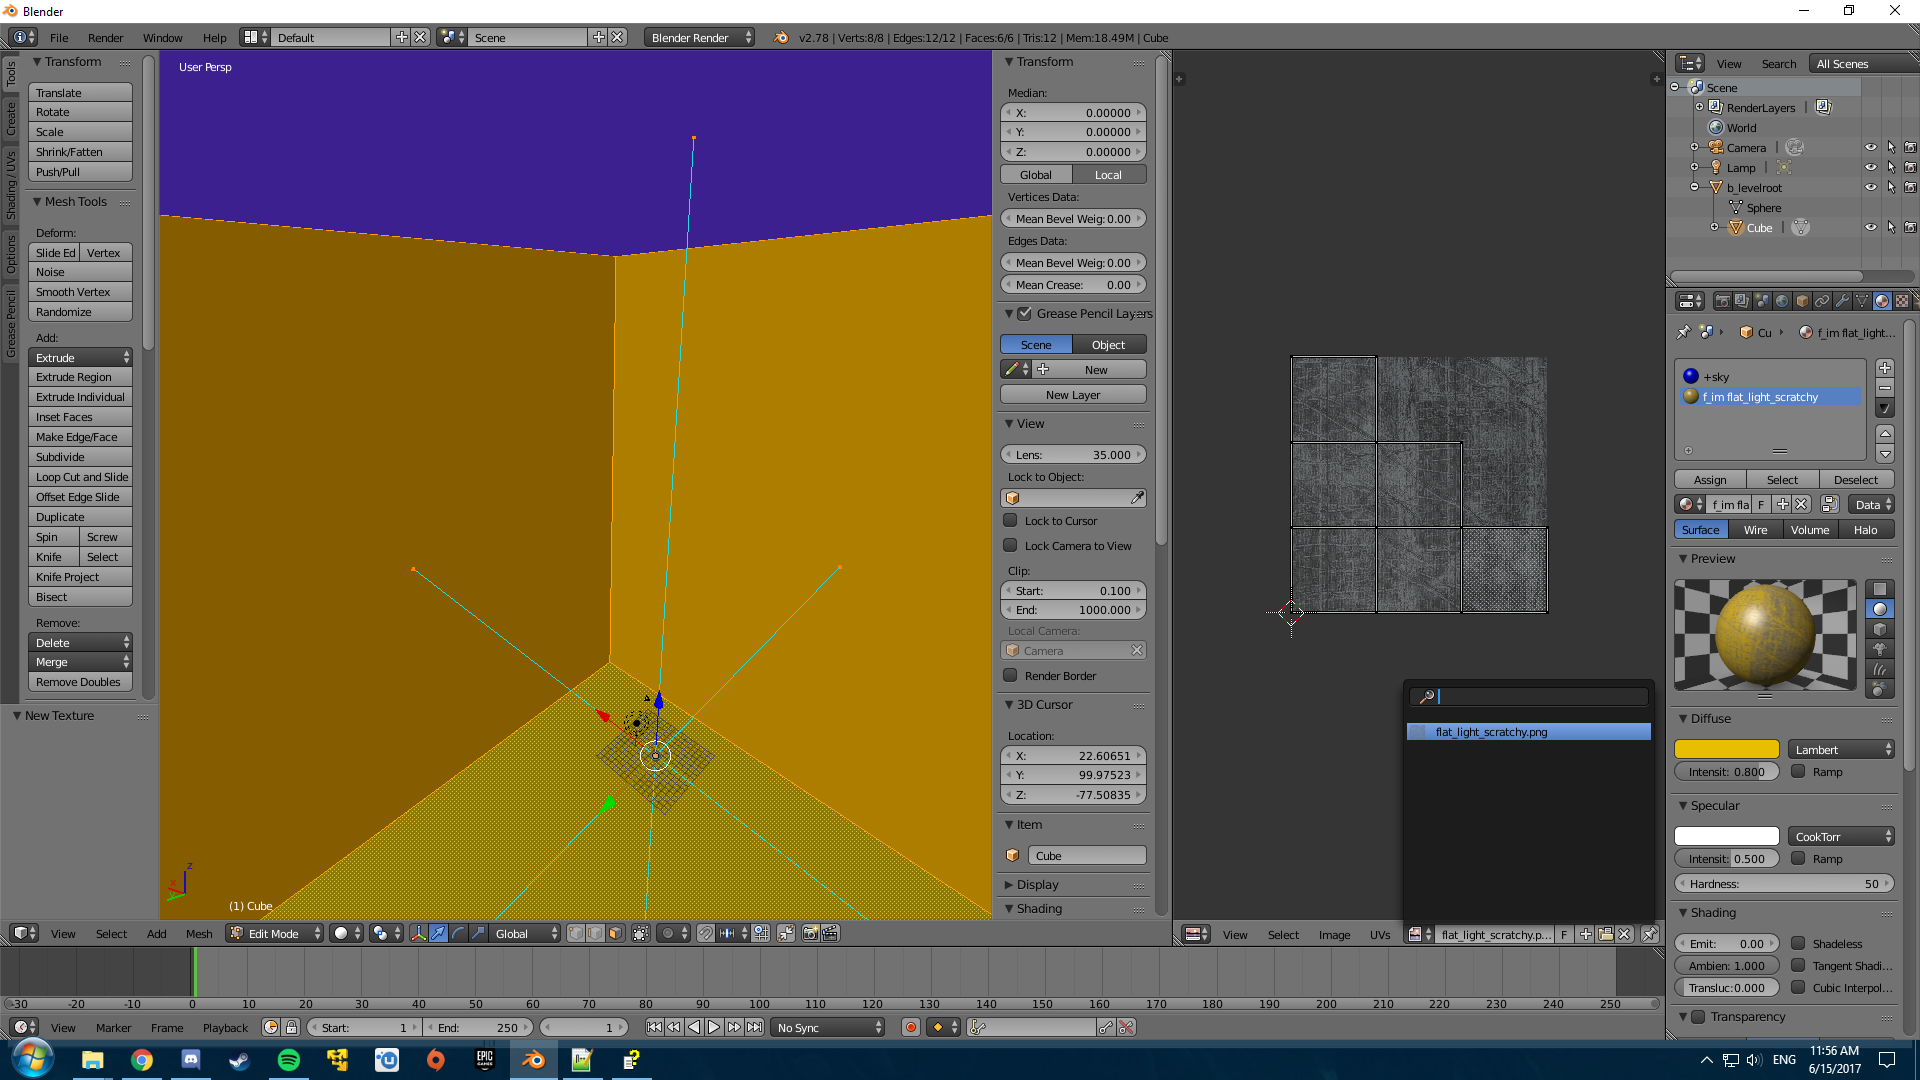Screen dimensions: 1920x1080
Task: Click the OpenGL render camera icon
Action: 810,933
